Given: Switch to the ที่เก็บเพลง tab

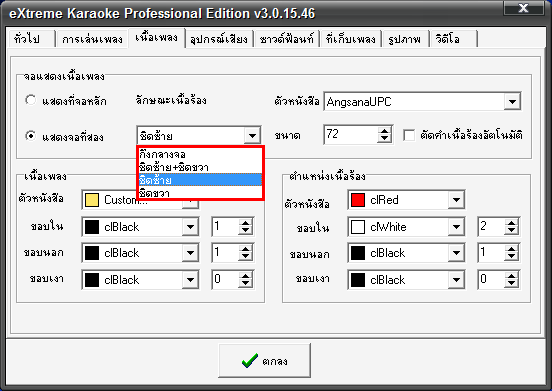Looking at the screenshot, I should pos(351,38).
